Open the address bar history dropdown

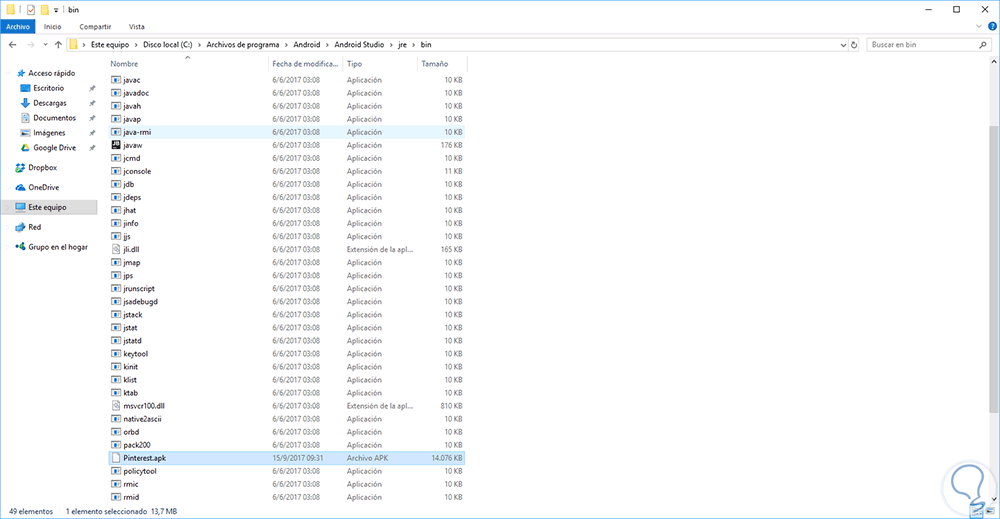[x=843, y=45]
